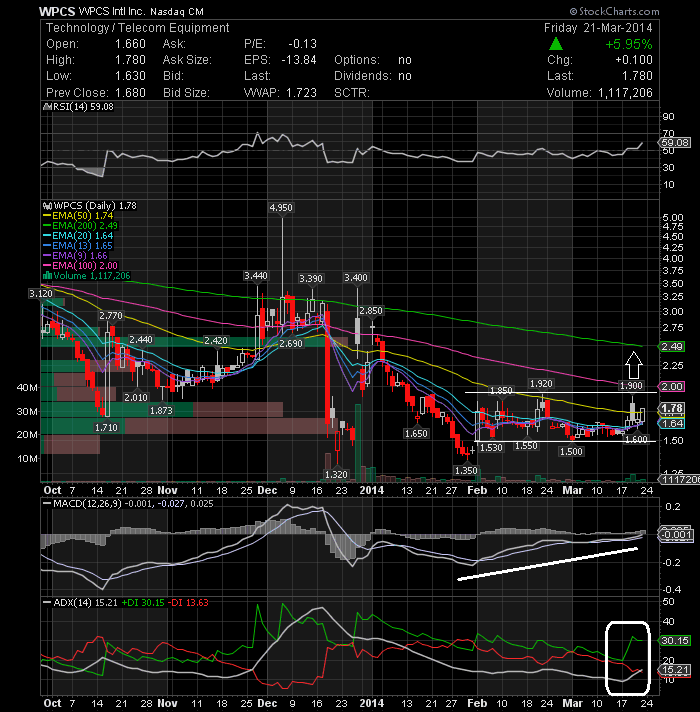The height and width of the screenshot is (712, 700).
Task: Click the +DI 30.15 legend text
Action: [143, 603]
